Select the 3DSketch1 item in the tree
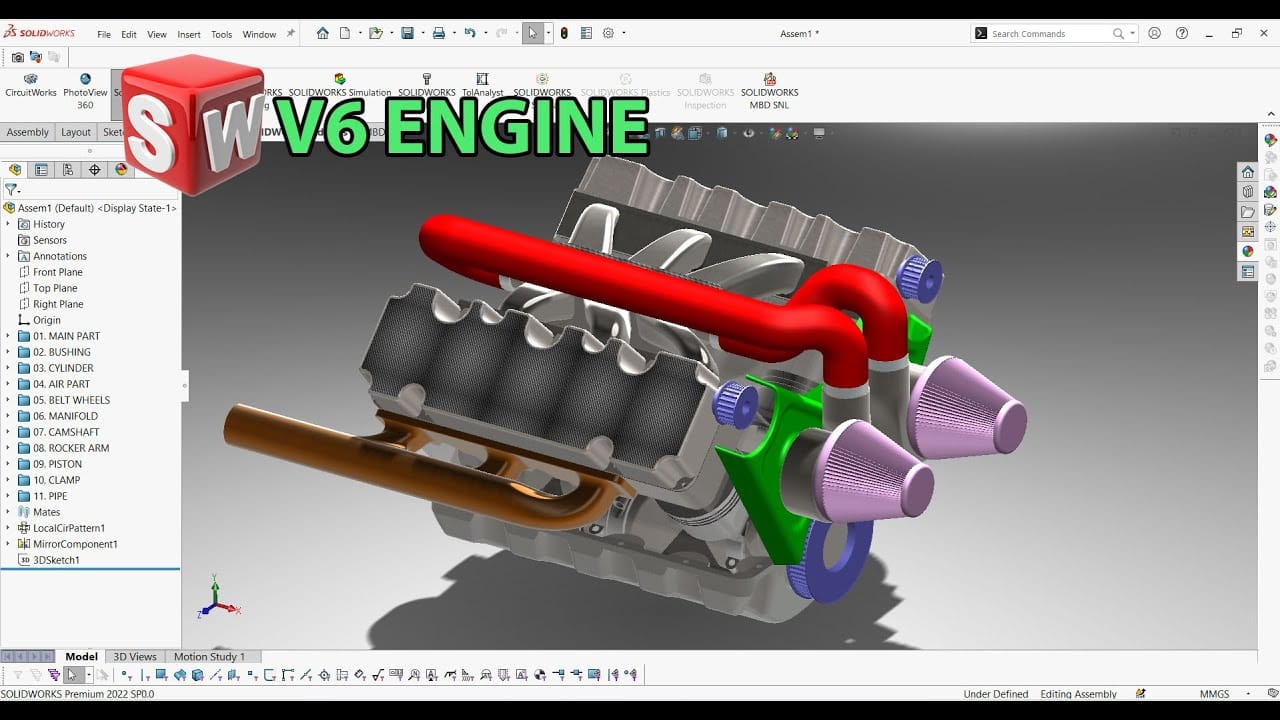The image size is (1280, 720). [x=56, y=560]
